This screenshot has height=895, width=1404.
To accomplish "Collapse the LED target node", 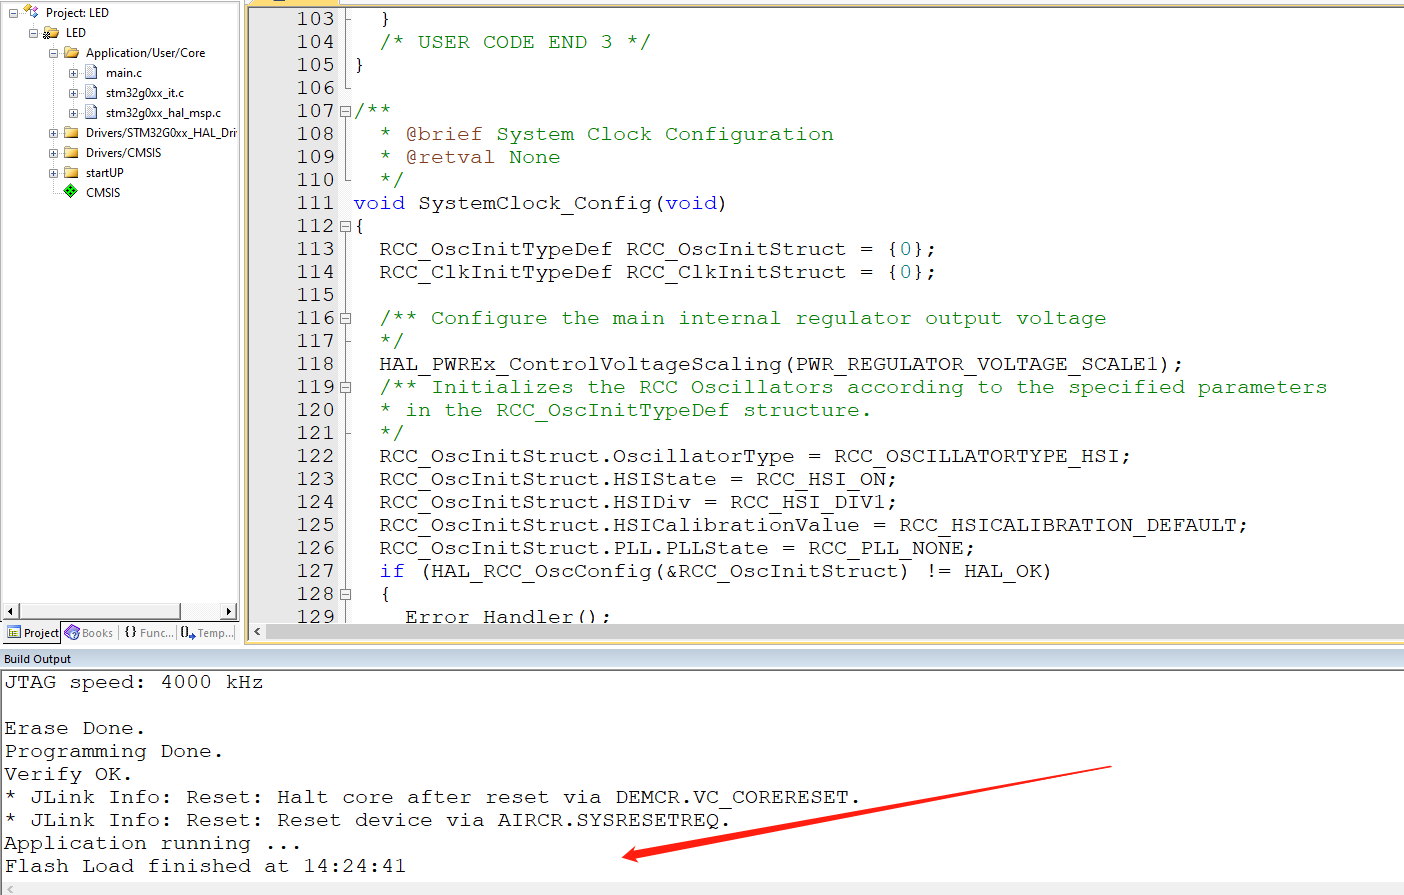I will [x=33, y=33].
